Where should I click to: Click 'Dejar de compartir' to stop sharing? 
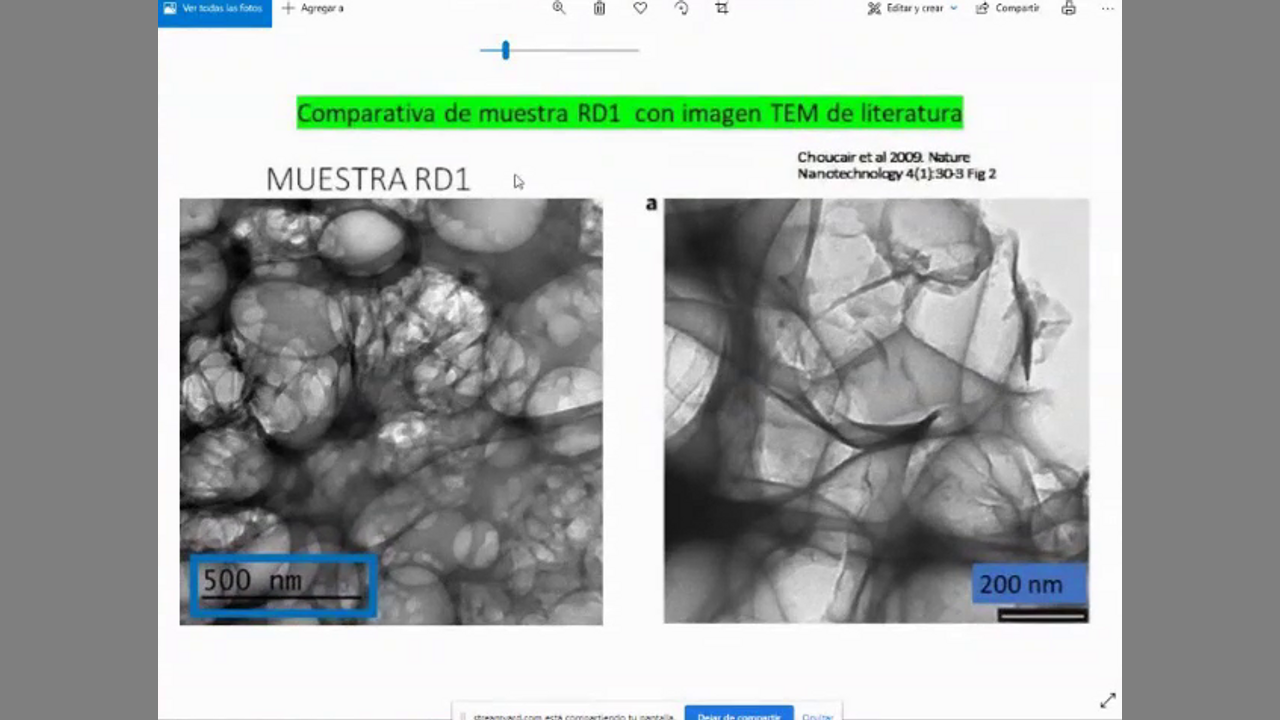click(738, 715)
